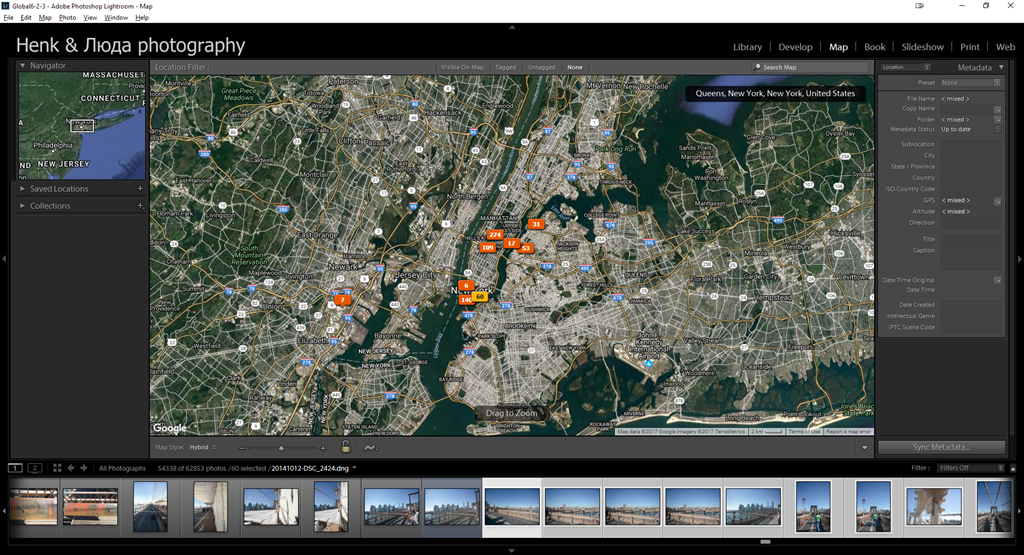
Task: Open the Window menu
Action: pos(116,18)
